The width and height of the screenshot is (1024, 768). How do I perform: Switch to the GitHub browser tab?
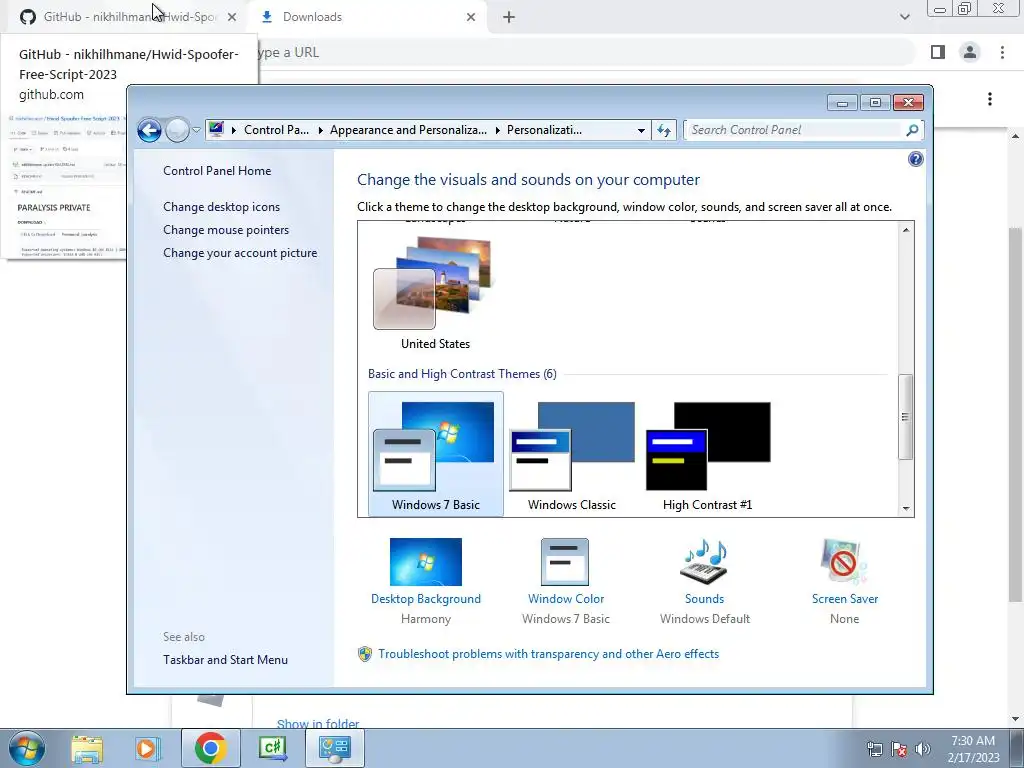[x=128, y=17]
